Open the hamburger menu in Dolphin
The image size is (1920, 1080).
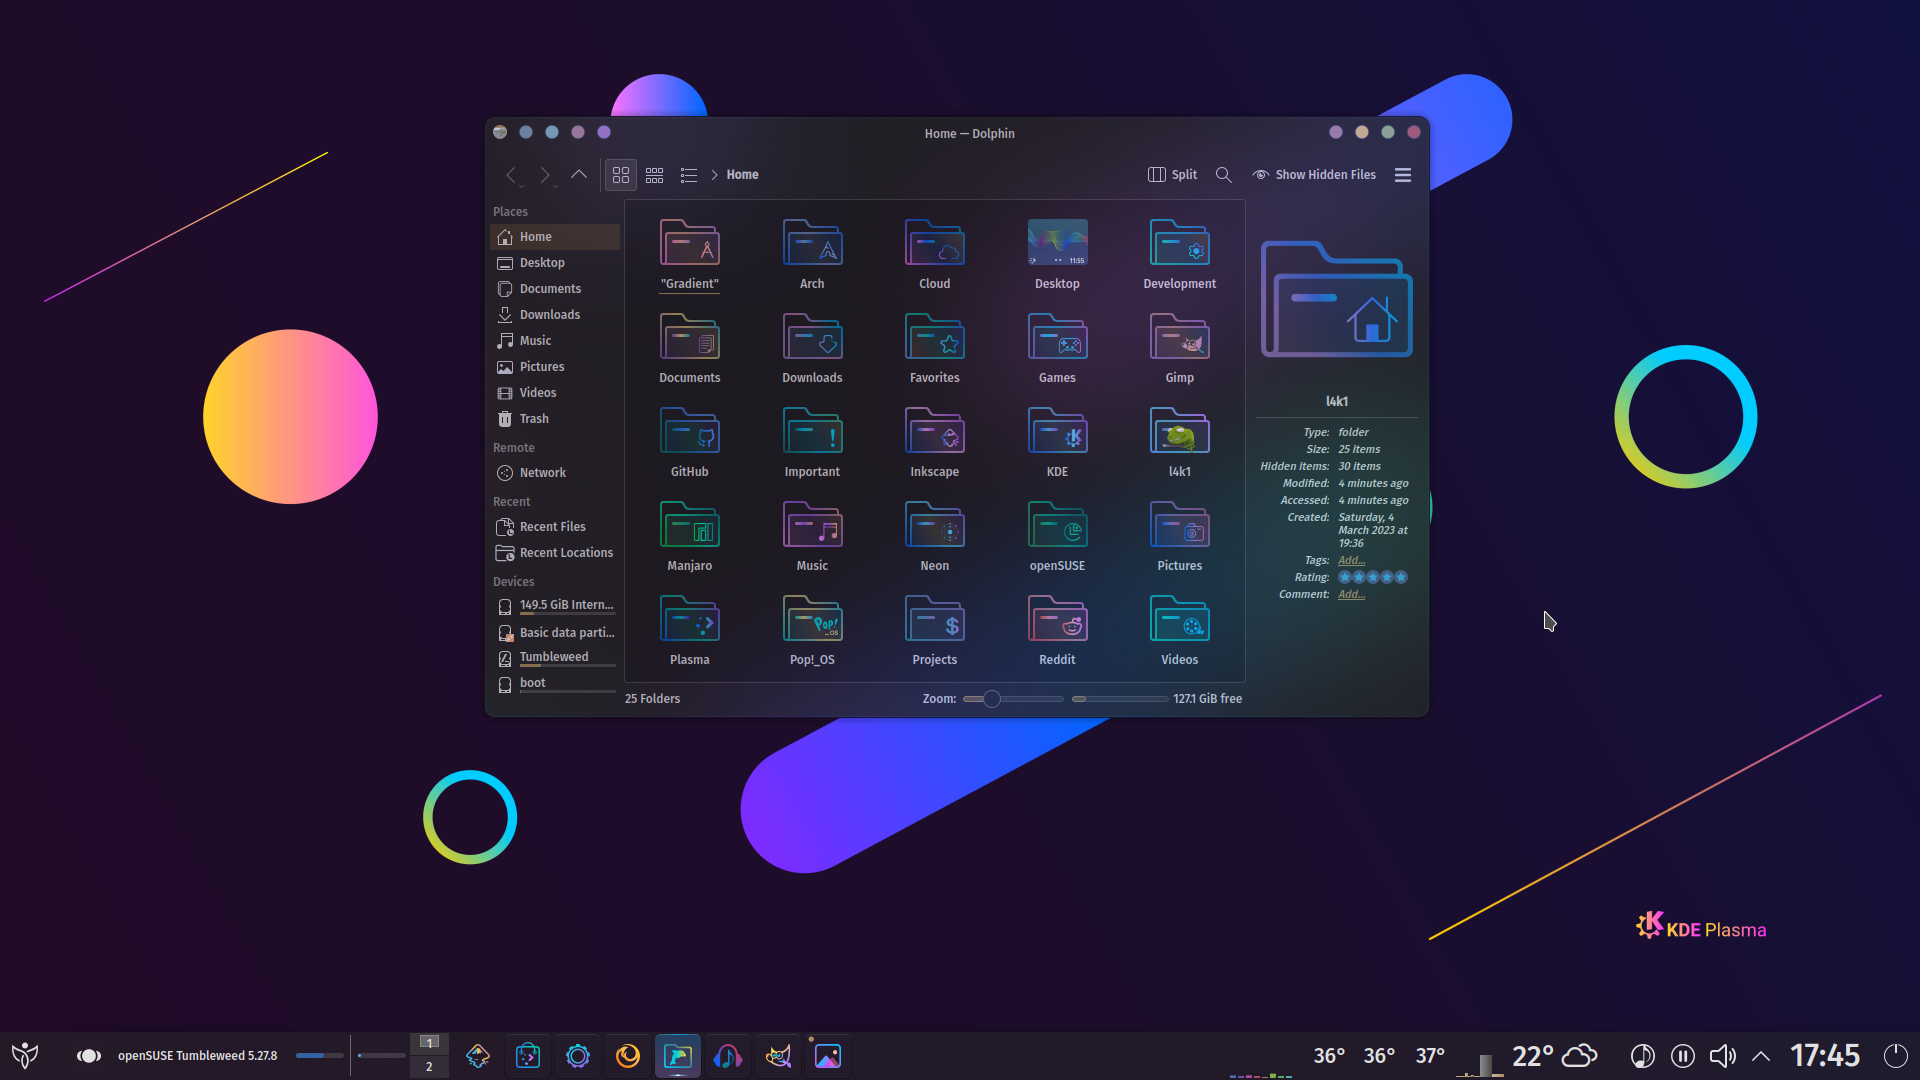click(1403, 175)
